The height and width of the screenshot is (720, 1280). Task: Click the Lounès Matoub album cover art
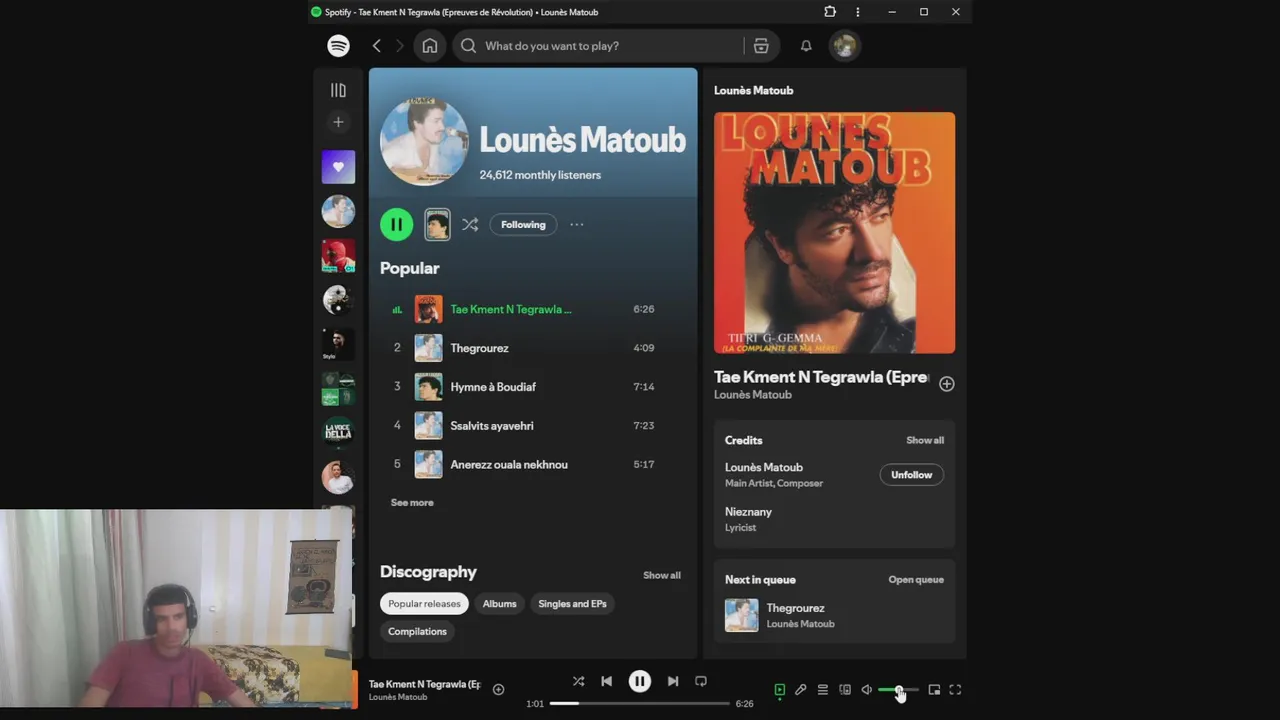point(834,233)
